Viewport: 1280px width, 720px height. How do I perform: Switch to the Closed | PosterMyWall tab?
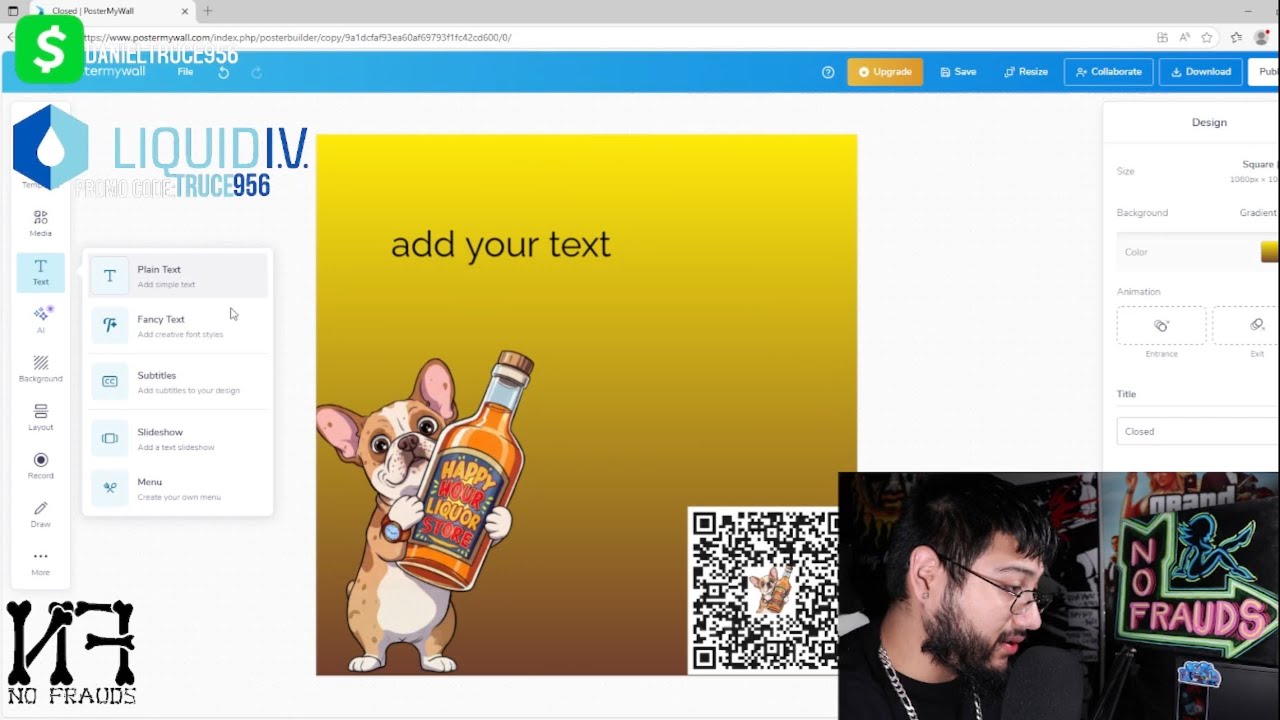click(110, 11)
